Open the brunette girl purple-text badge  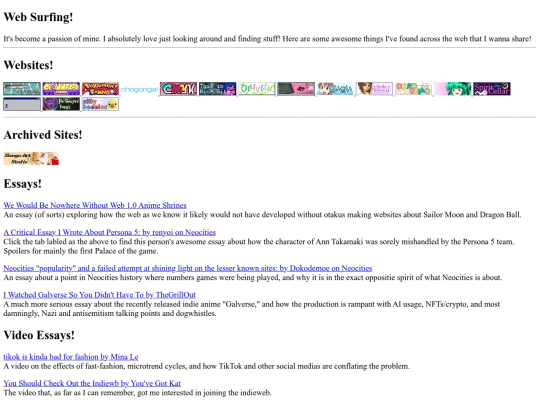pyautogui.click(x=374, y=89)
